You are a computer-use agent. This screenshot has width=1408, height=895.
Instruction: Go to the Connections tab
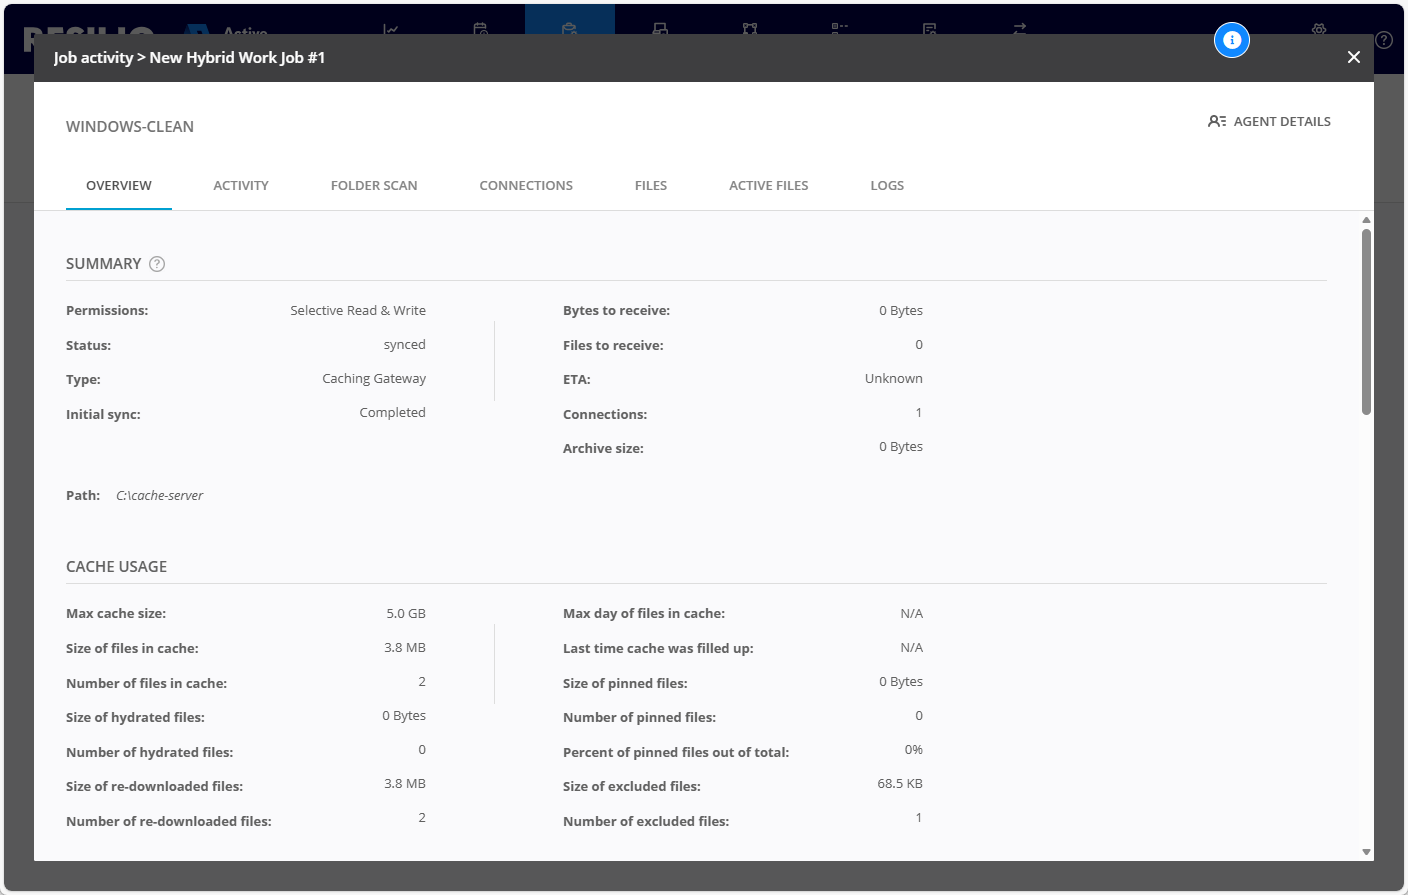coord(526,186)
